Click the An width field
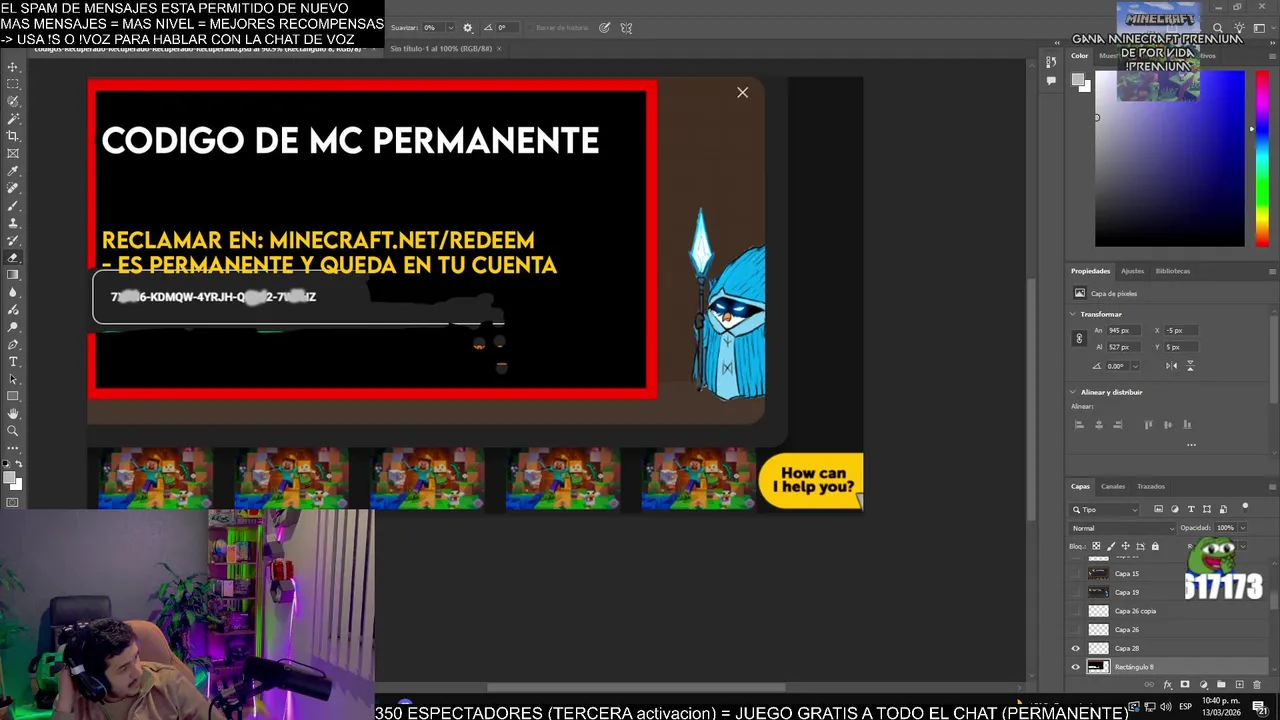The width and height of the screenshot is (1280, 720). (1126, 330)
